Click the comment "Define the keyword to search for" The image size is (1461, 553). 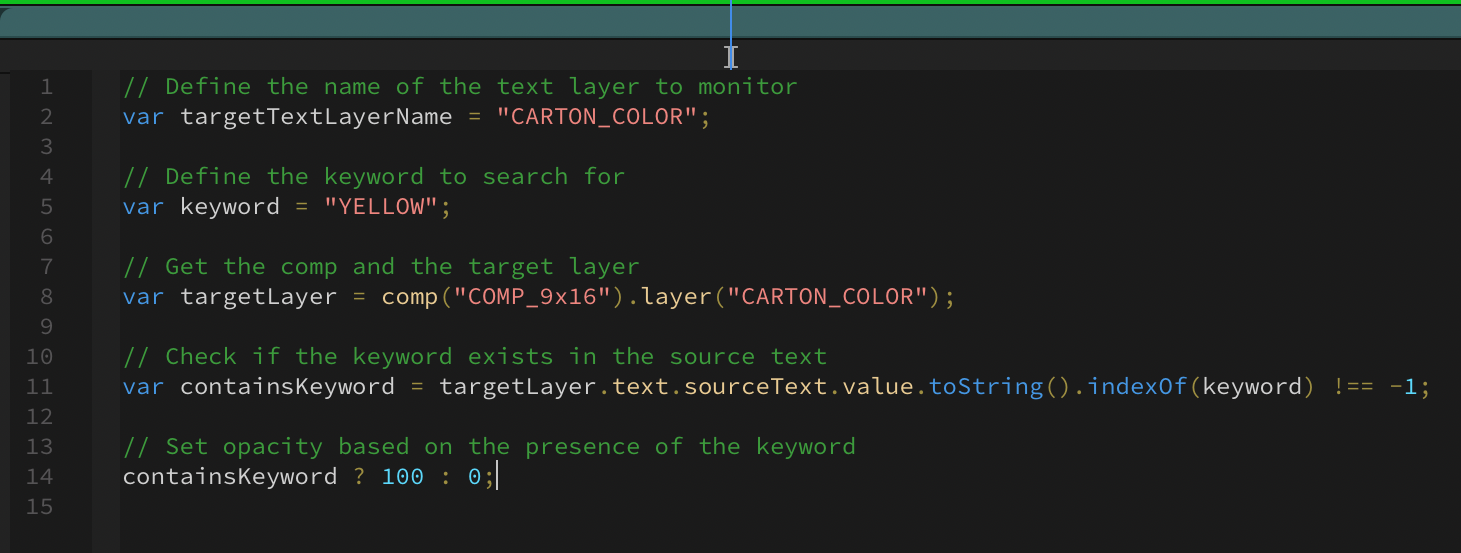point(374,176)
